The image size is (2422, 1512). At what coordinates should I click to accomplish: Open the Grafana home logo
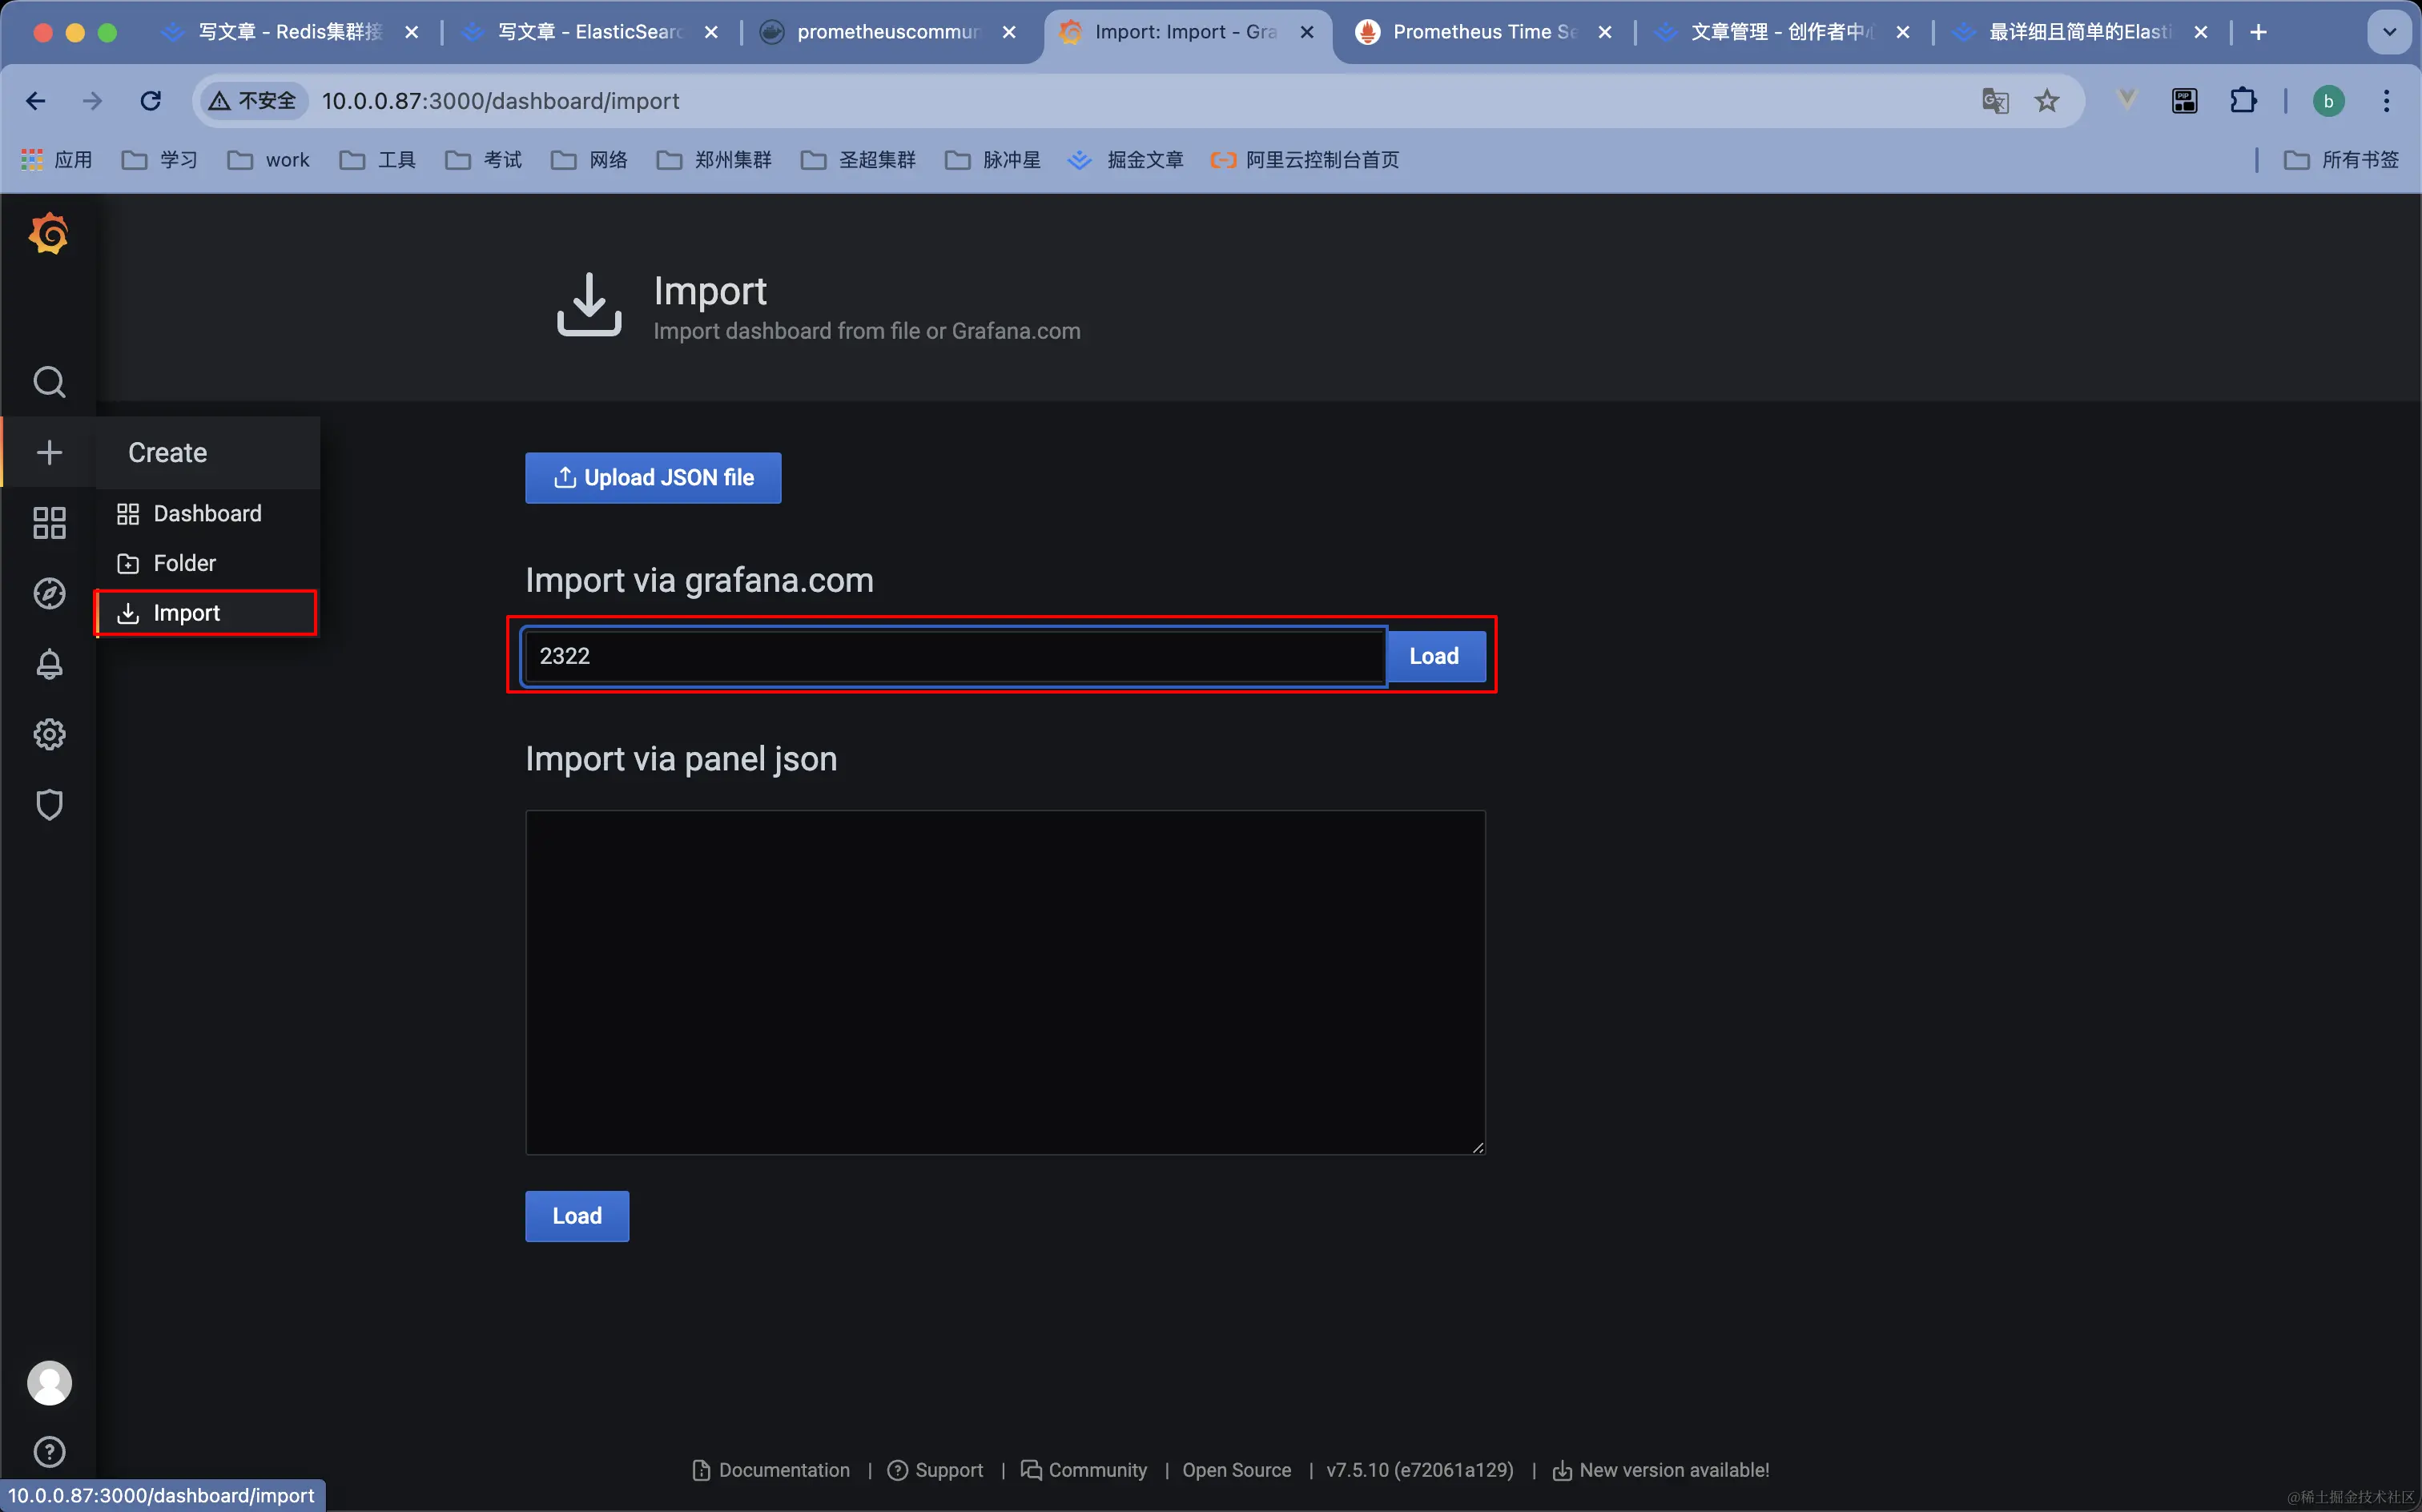pos(49,234)
